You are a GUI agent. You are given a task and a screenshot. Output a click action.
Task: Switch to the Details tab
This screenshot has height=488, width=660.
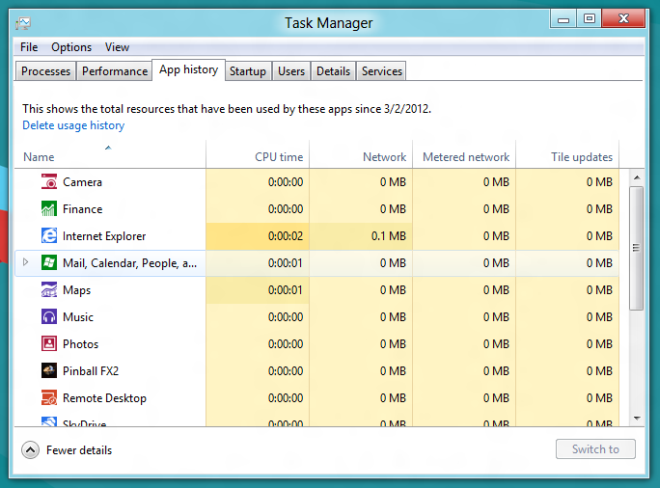333,71
